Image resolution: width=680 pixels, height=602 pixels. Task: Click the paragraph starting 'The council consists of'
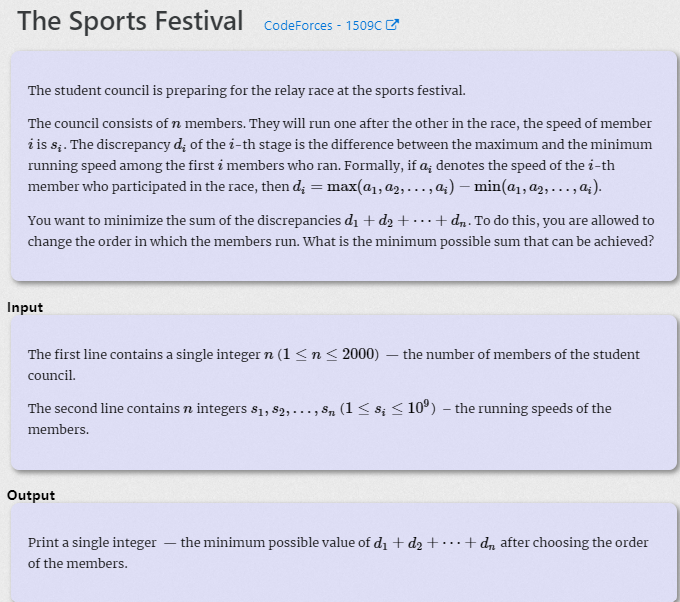[340, 155]
